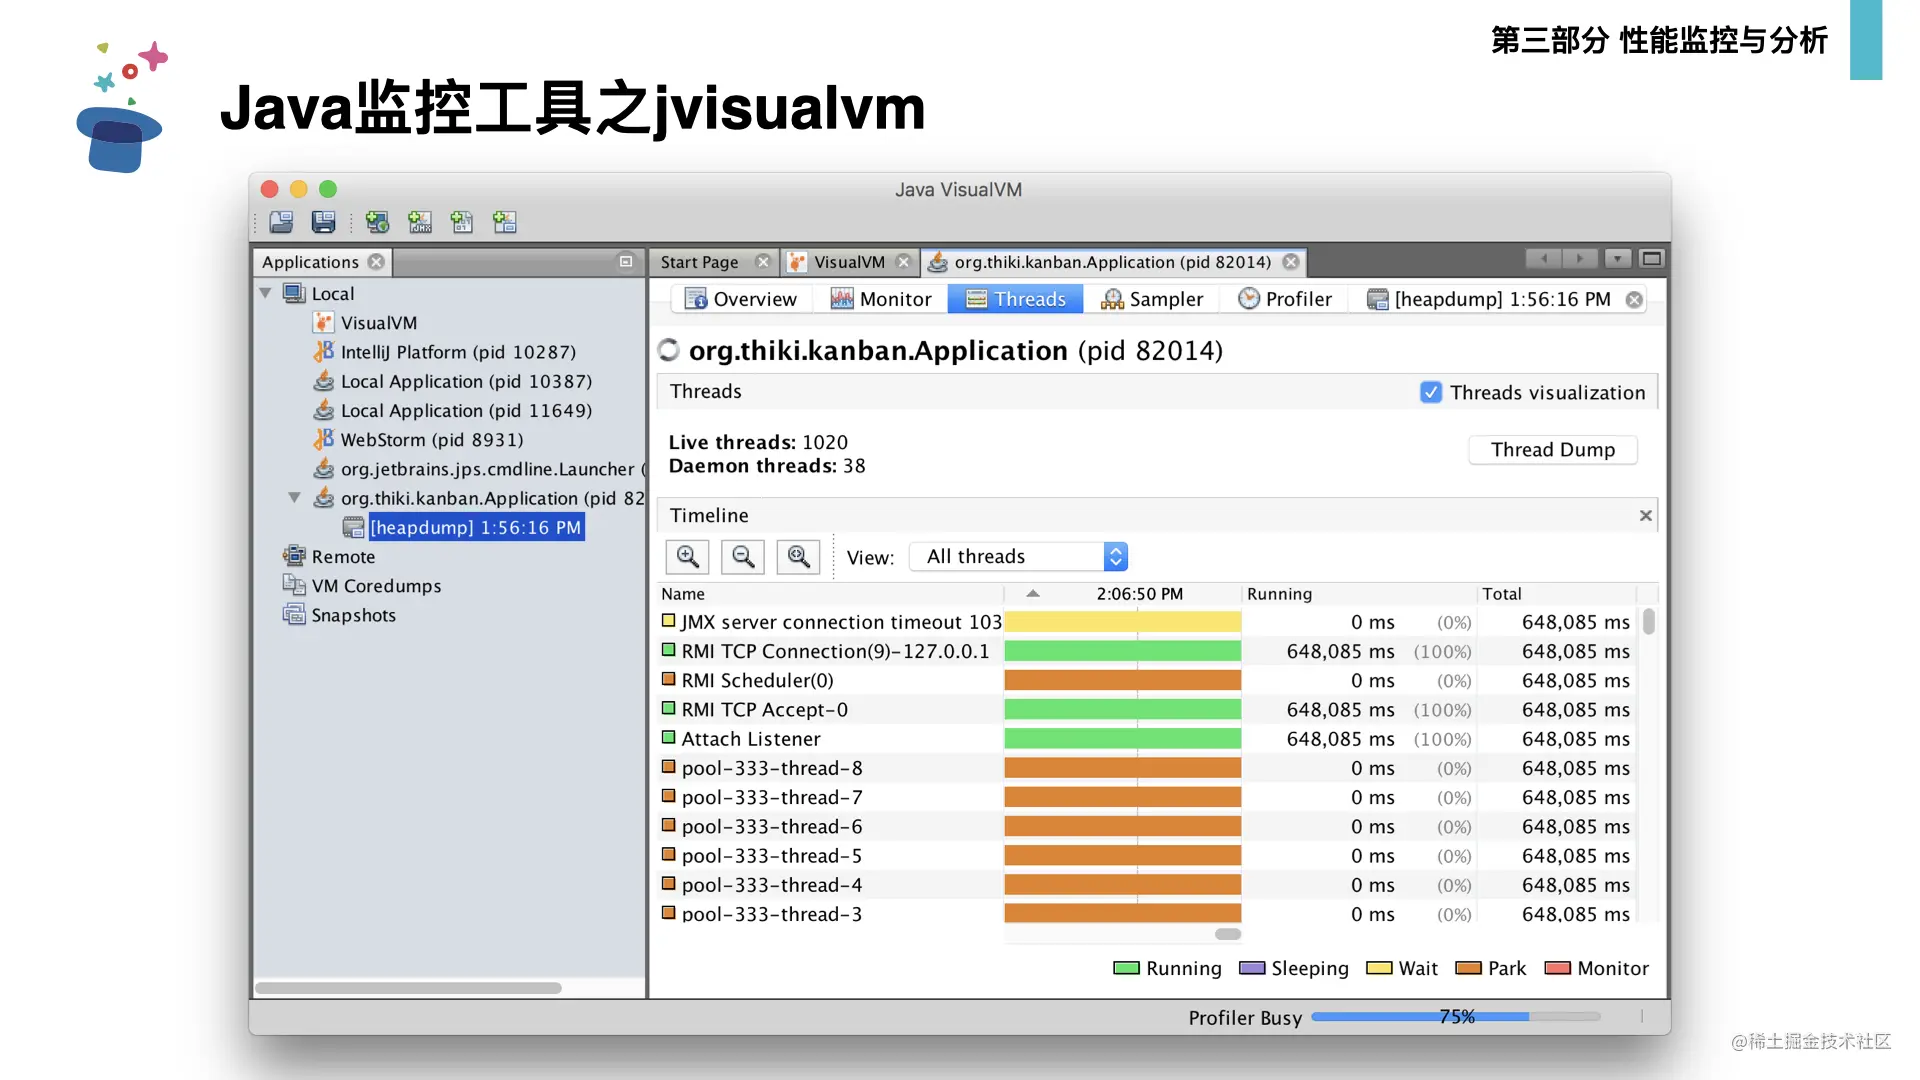
Task: Collapse the Local tree node
Action: [266, 294]
